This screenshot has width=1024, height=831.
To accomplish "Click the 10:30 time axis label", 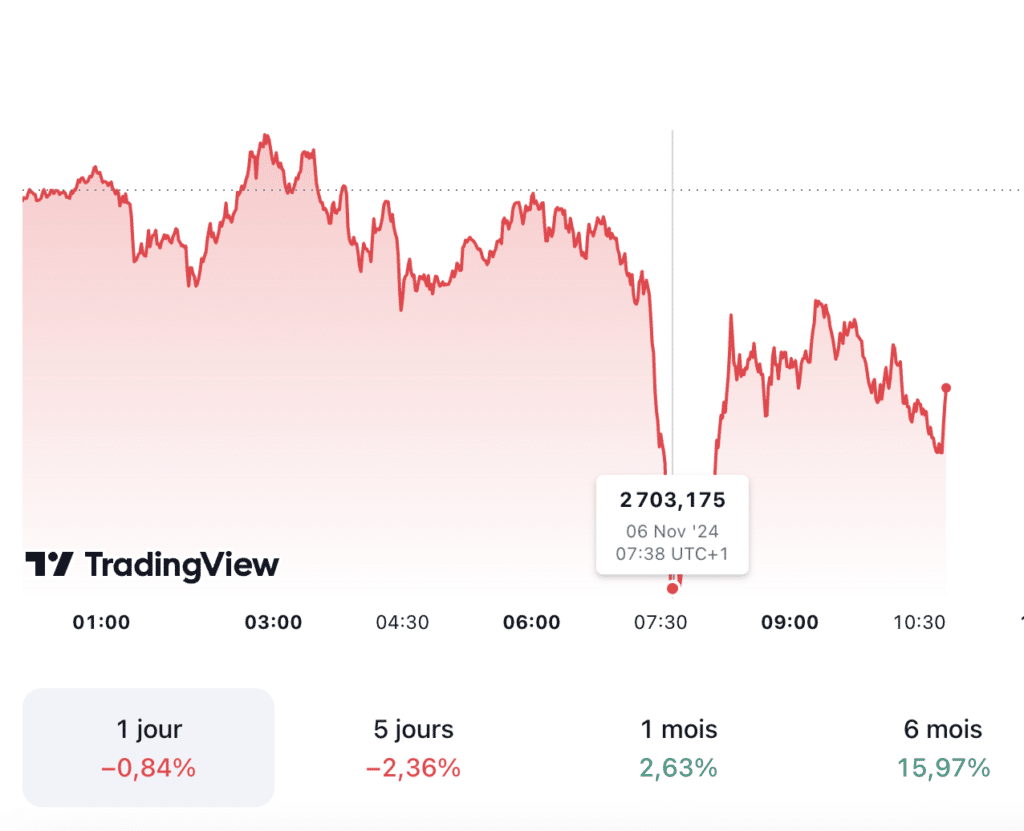I will [918, 622].
